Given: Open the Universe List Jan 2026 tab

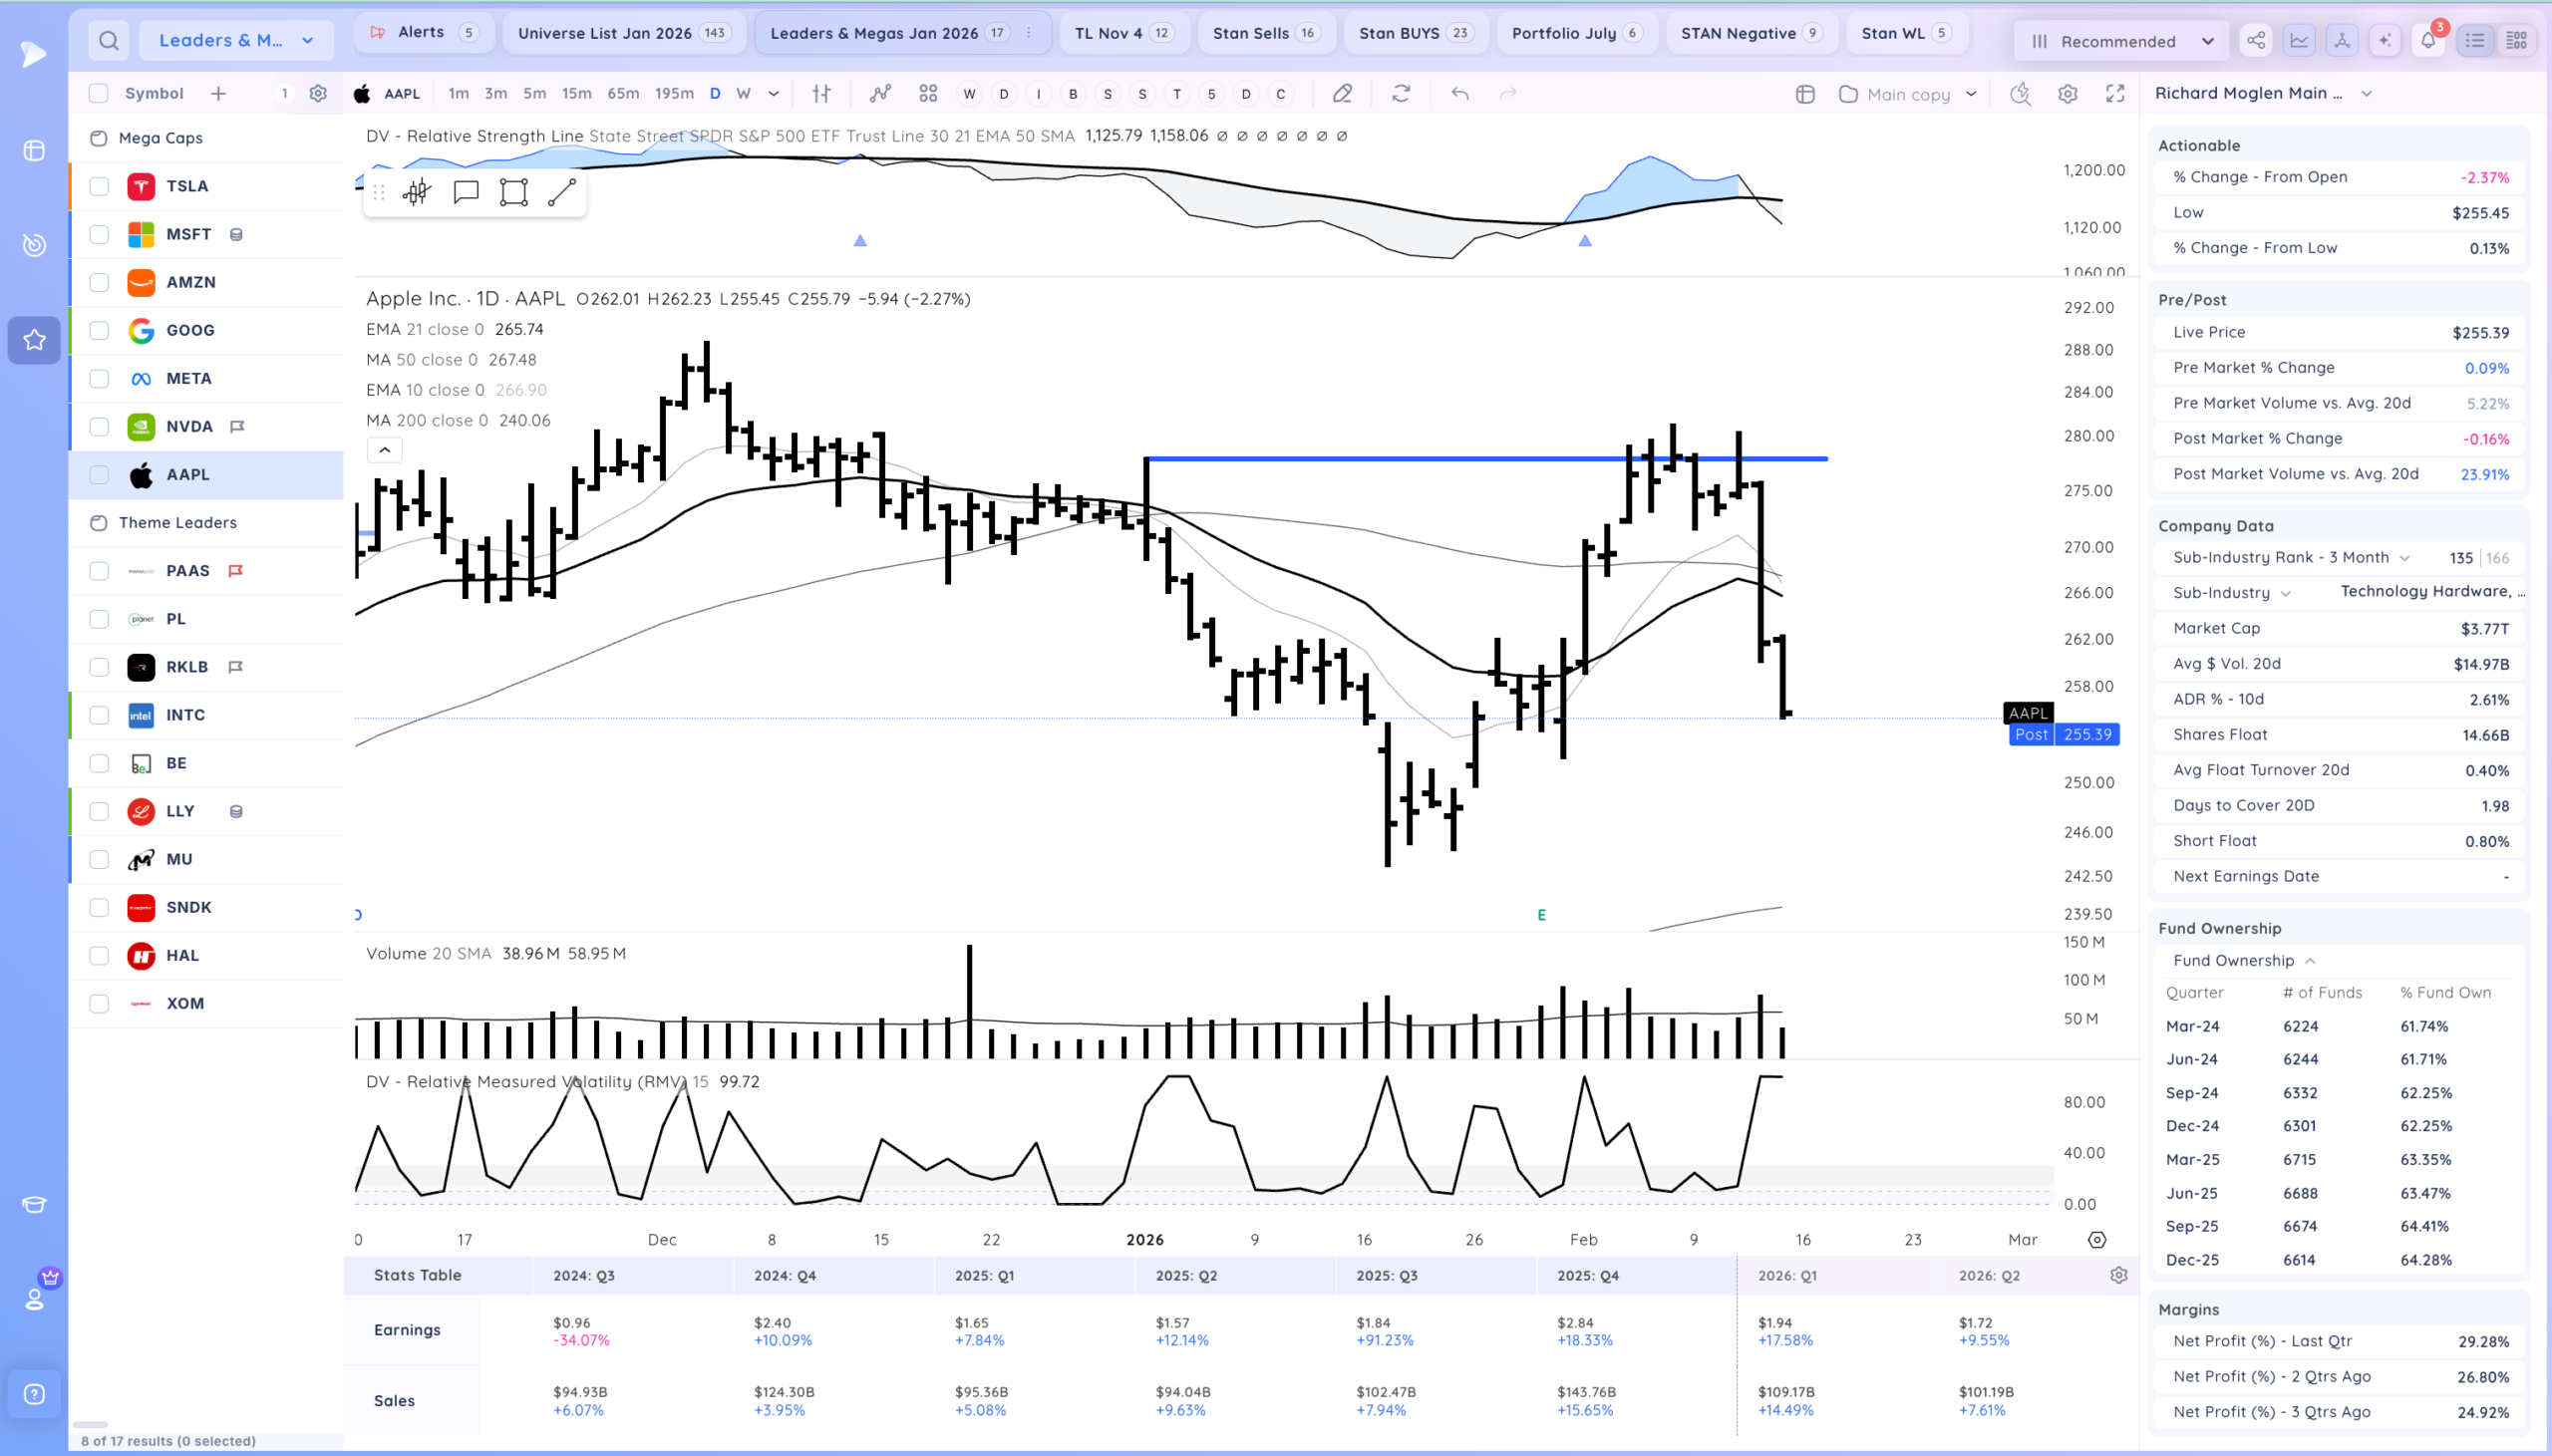Looking at the screenshot, I should pyautogui.click(x=624, y=33).
